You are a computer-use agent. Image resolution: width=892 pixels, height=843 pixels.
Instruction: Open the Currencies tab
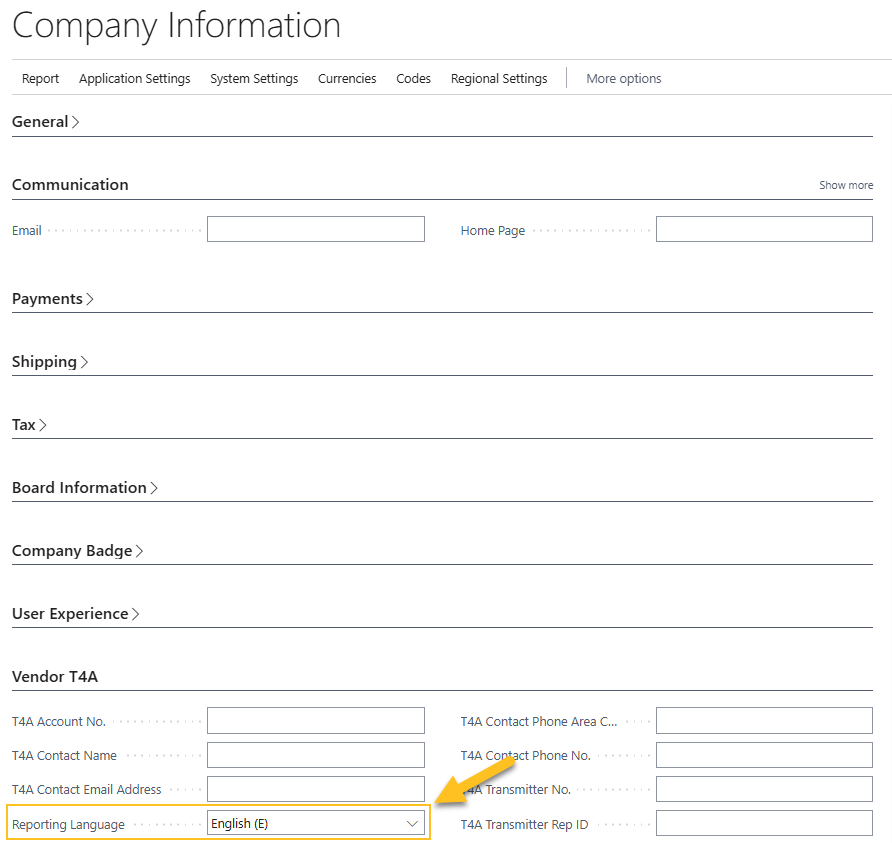point(347,78)
